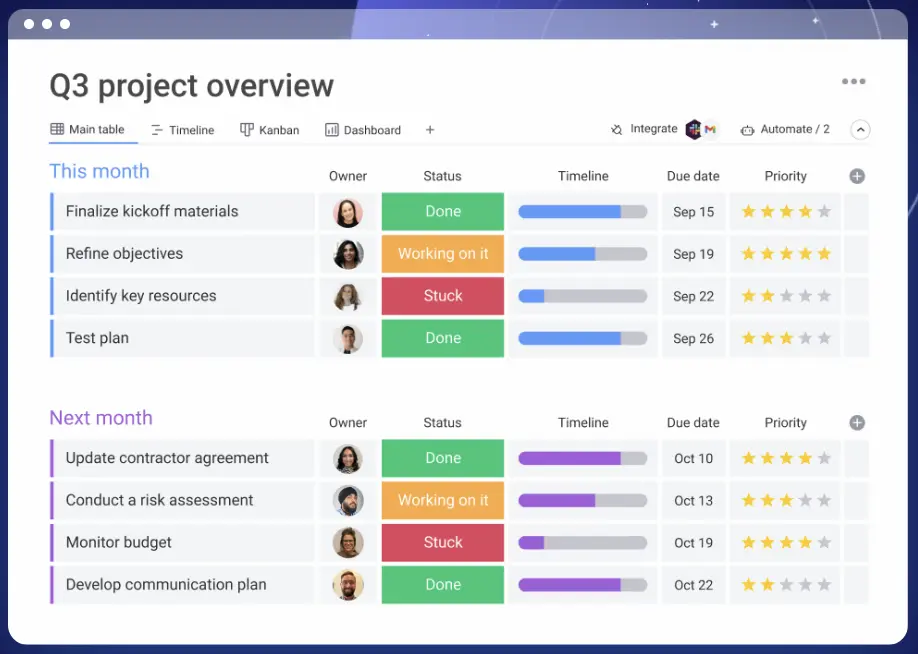Click timeline bar for Identify key resources

click(583, 296)
